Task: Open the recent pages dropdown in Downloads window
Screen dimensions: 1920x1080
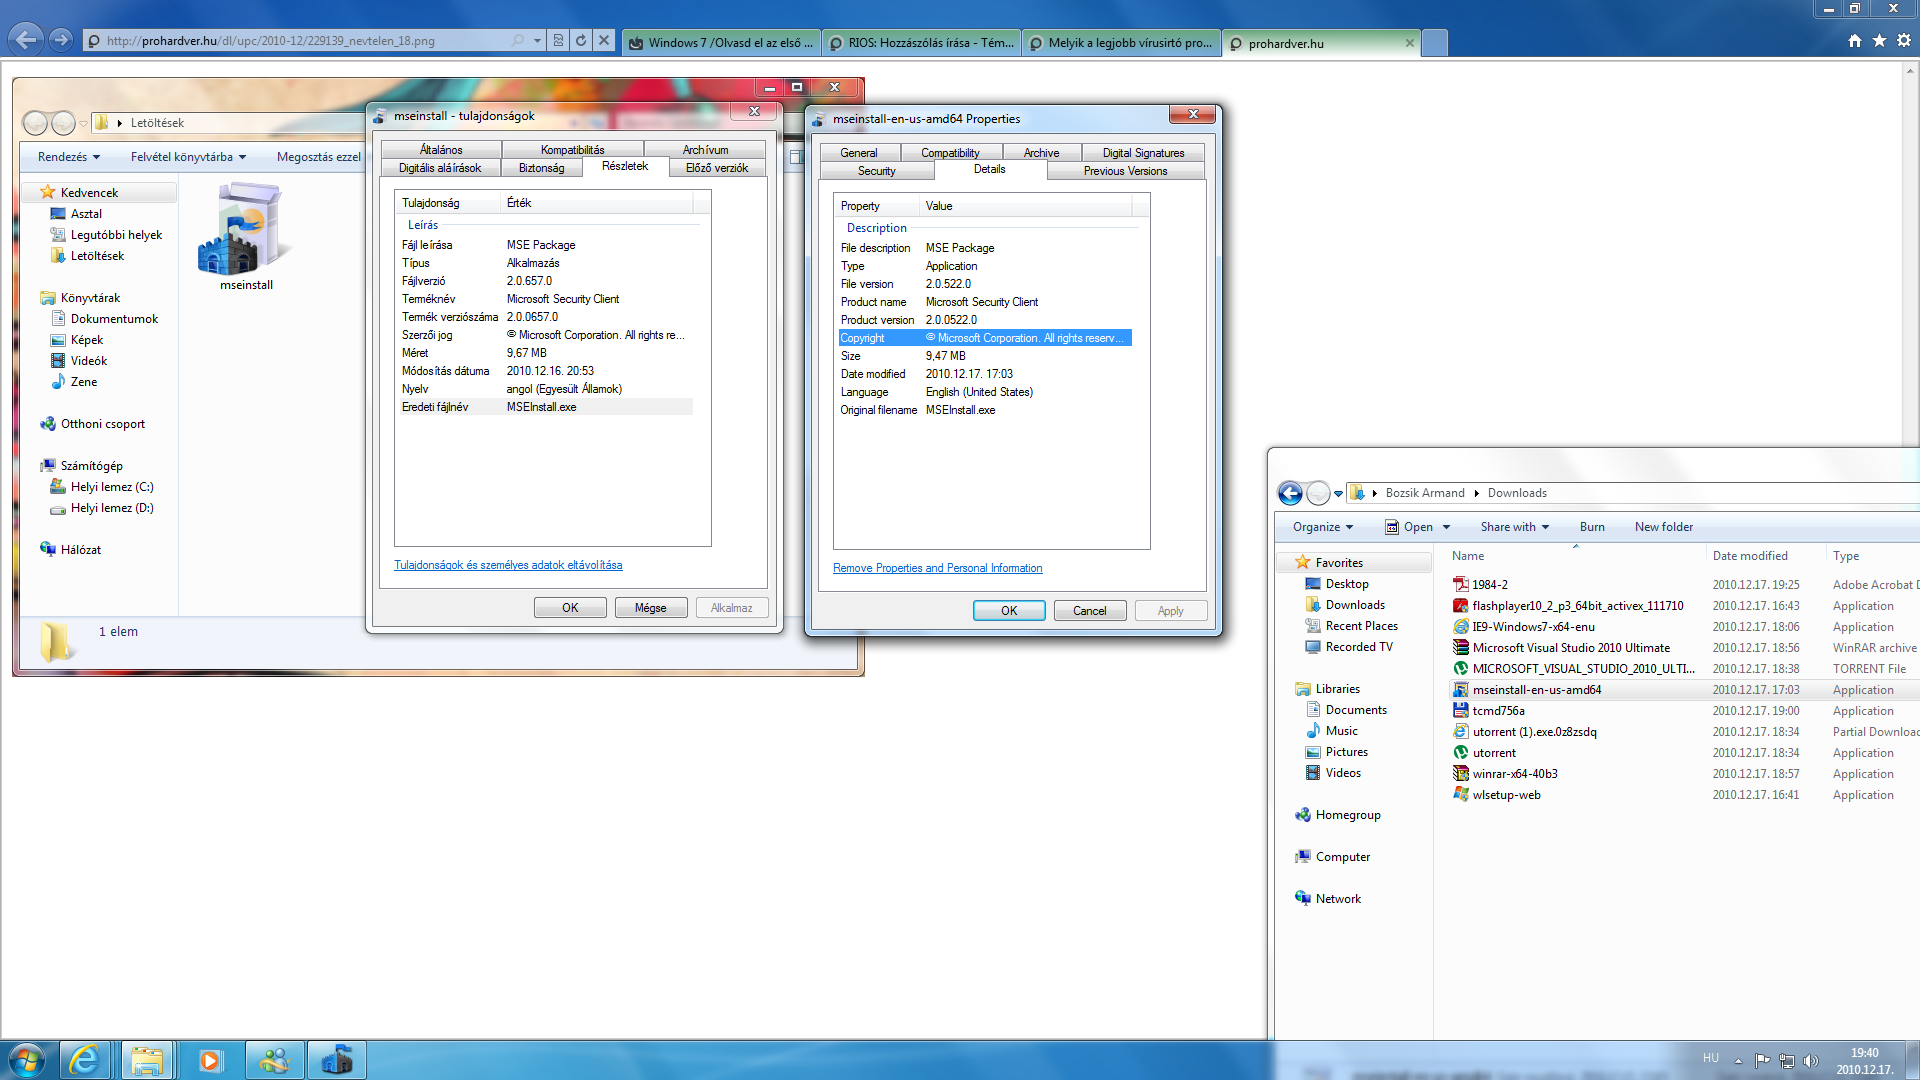Action: 1338,494
